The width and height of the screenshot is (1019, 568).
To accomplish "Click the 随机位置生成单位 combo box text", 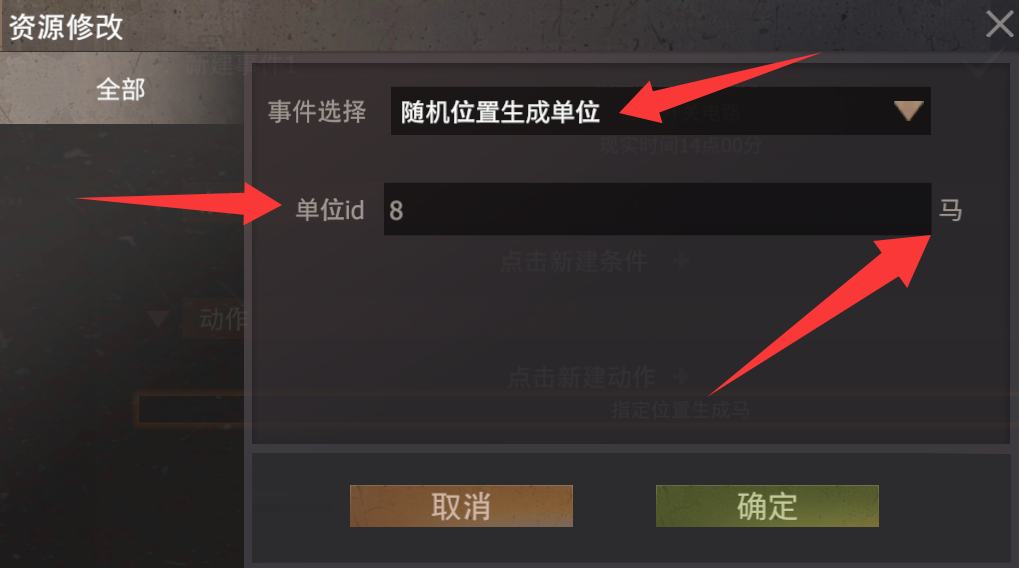I will (x=500, y=112).
